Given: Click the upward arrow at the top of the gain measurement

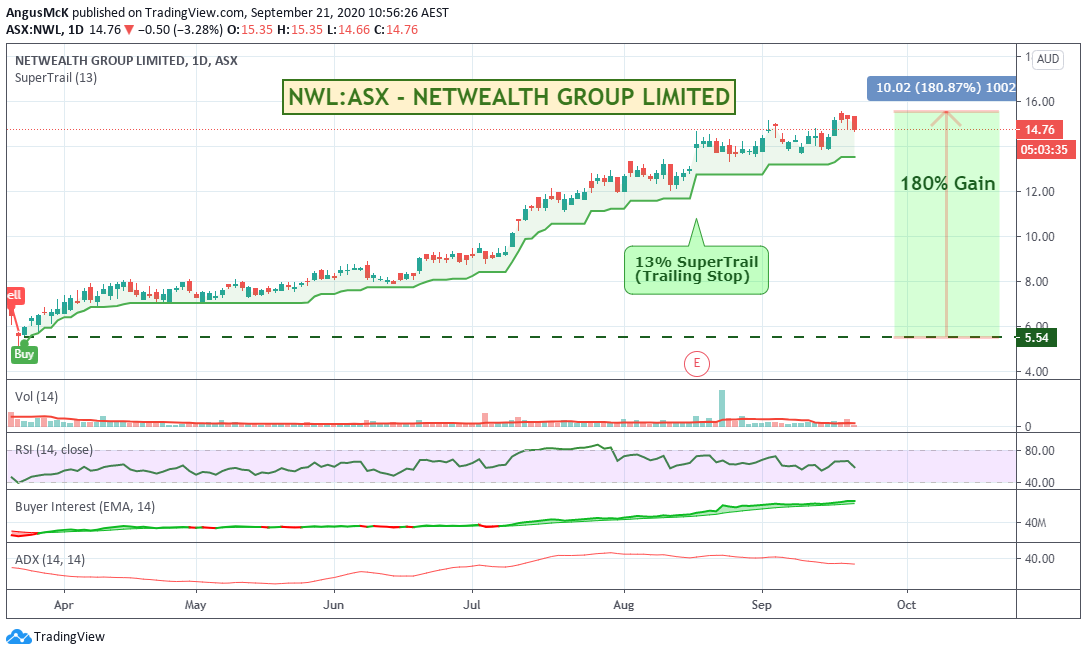Looking at the screenshot, I should (946, 118).
